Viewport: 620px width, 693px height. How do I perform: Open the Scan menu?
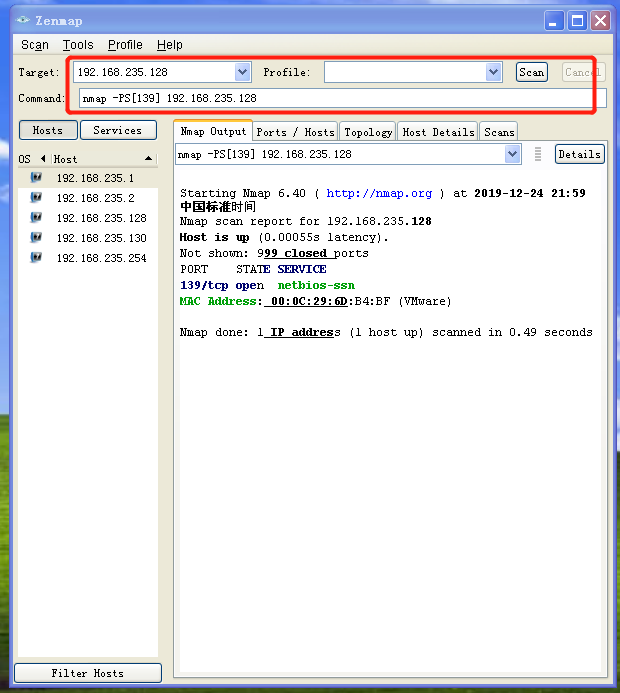35,45
